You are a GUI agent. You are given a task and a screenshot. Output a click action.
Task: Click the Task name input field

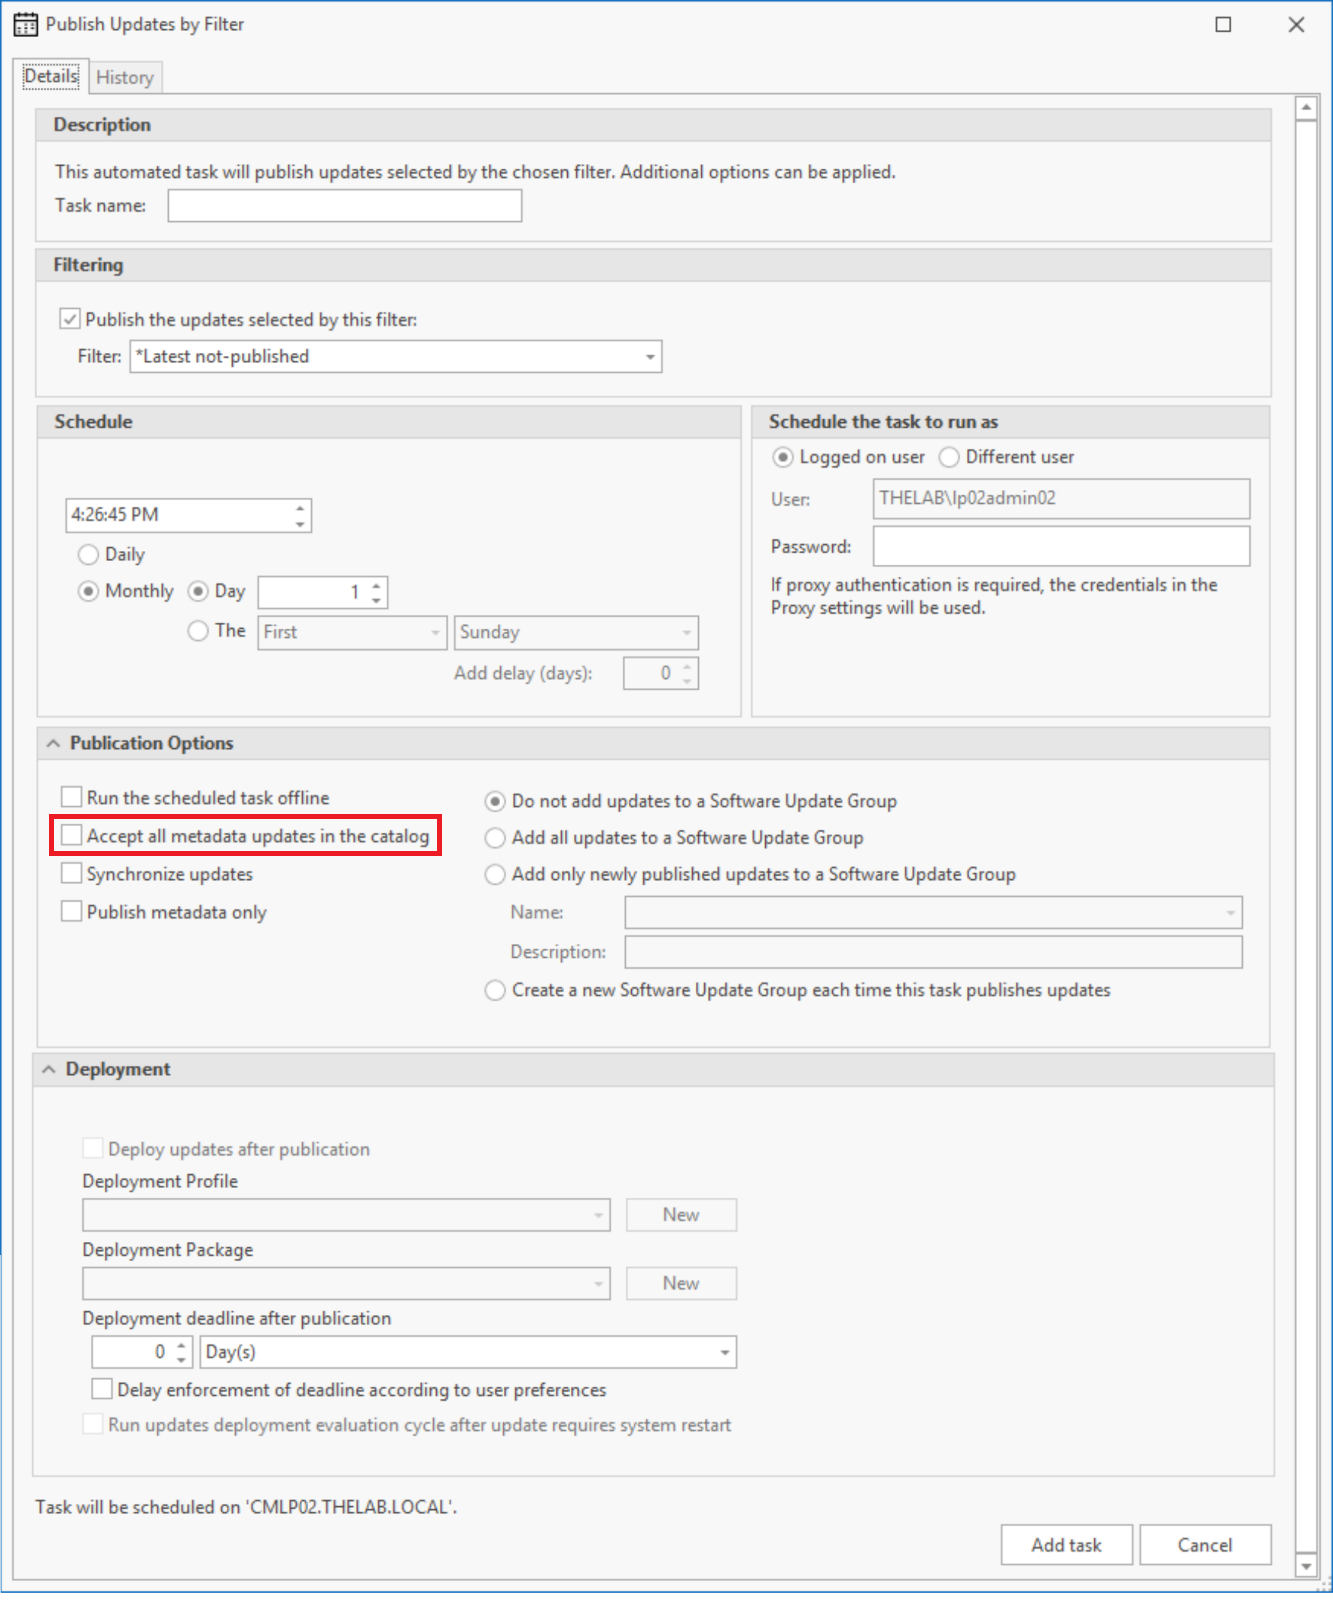(345, 205)
